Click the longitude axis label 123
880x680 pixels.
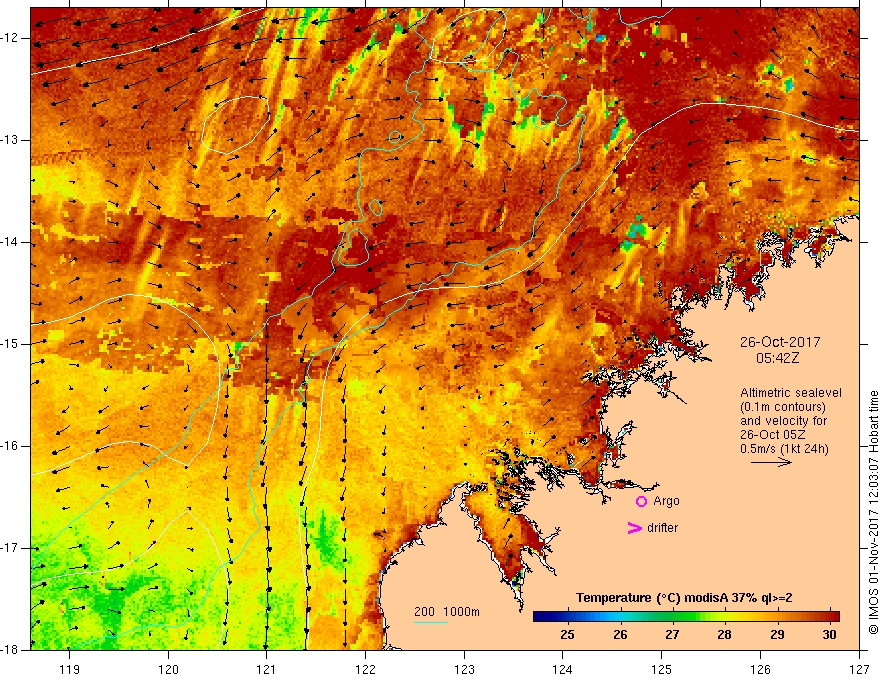464,669
